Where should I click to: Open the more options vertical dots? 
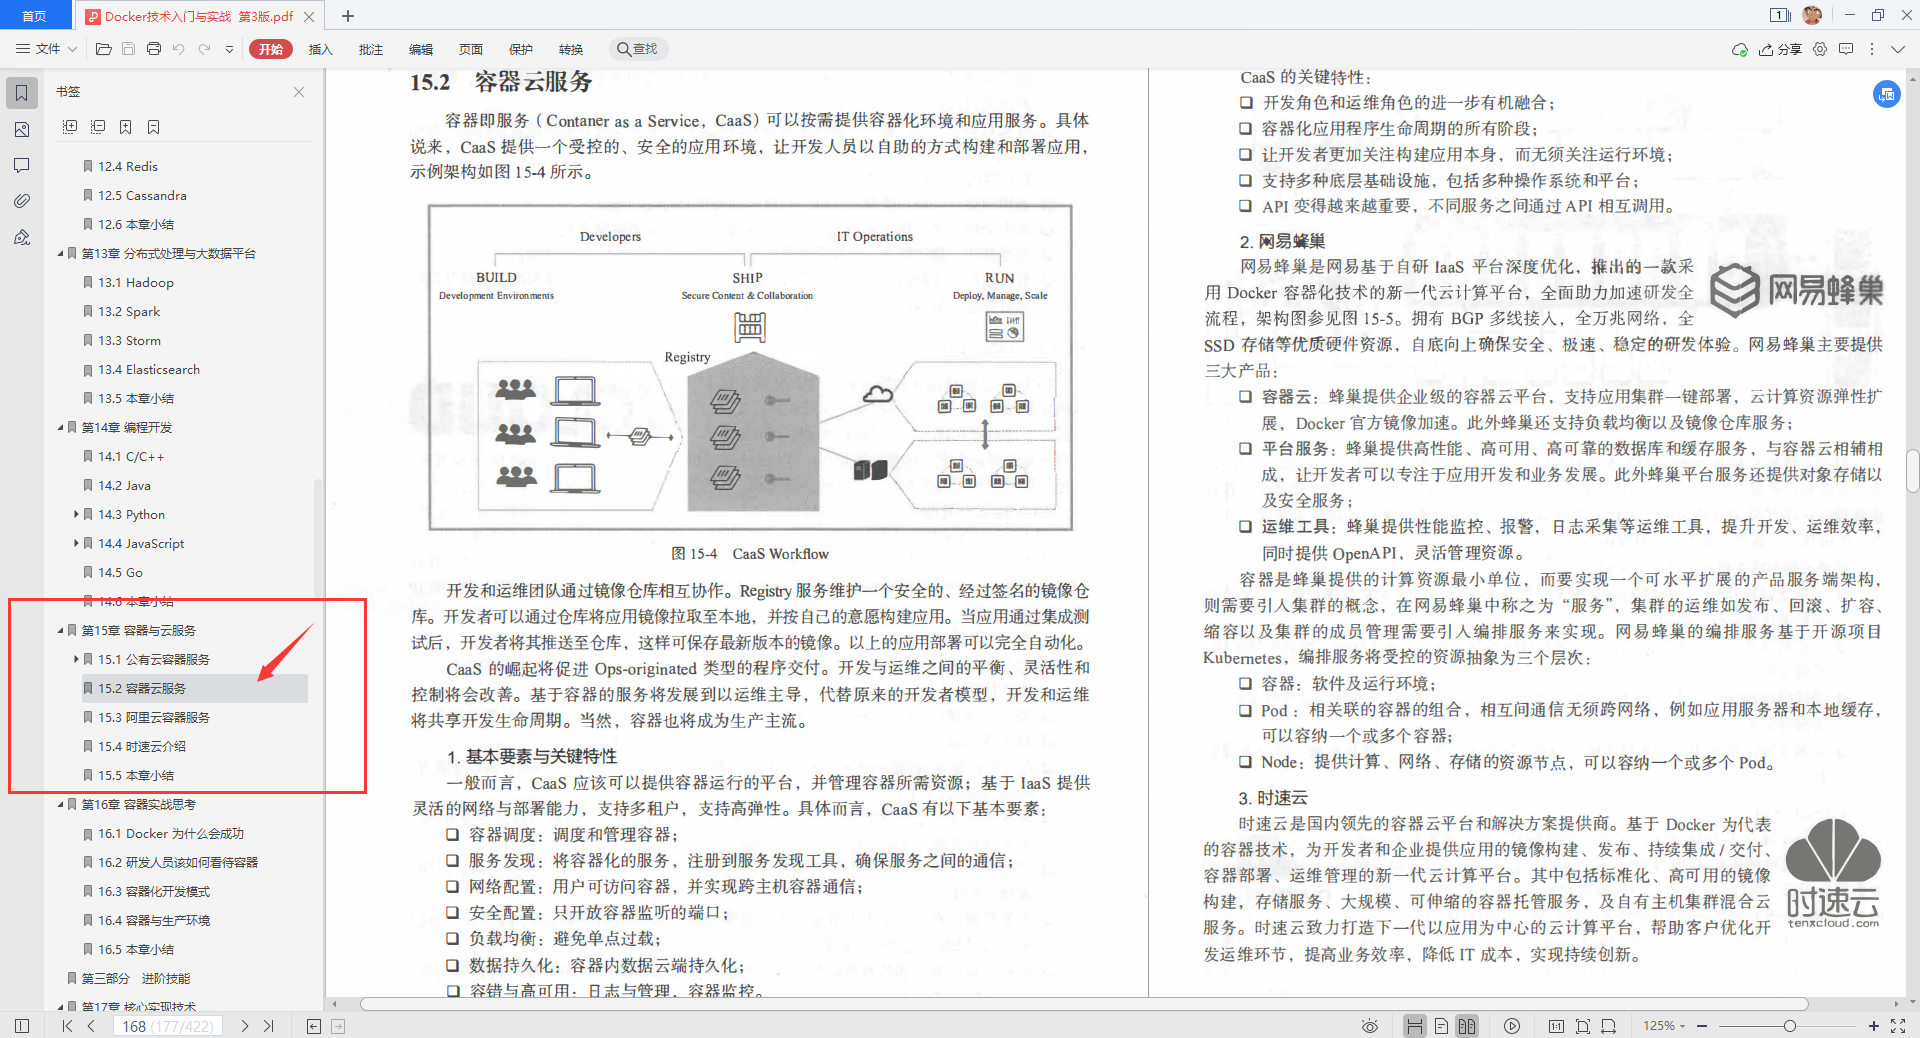coord(1871,49)
